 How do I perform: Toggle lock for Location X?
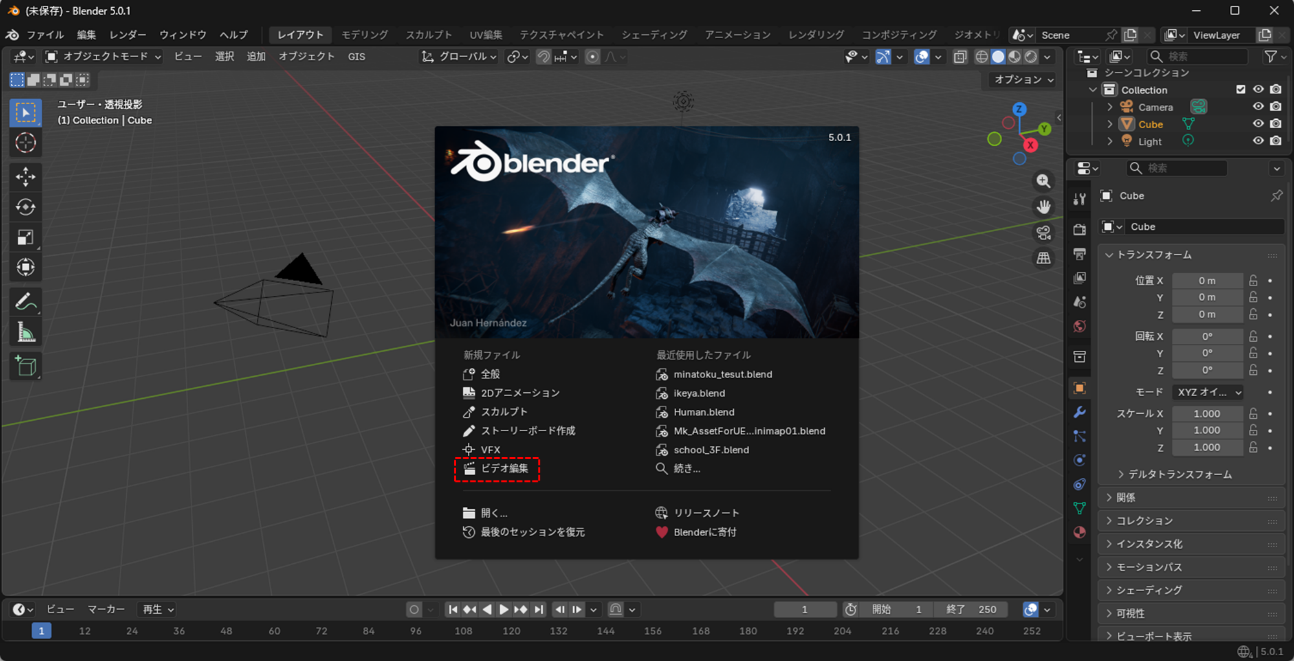[x=1253, y=281]
